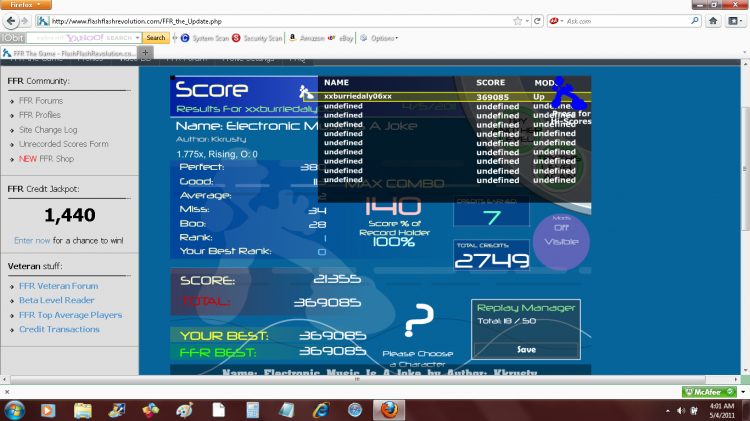Click the 369085 score entry
Viewport: 750px width, 421px height.
point(492,97)
